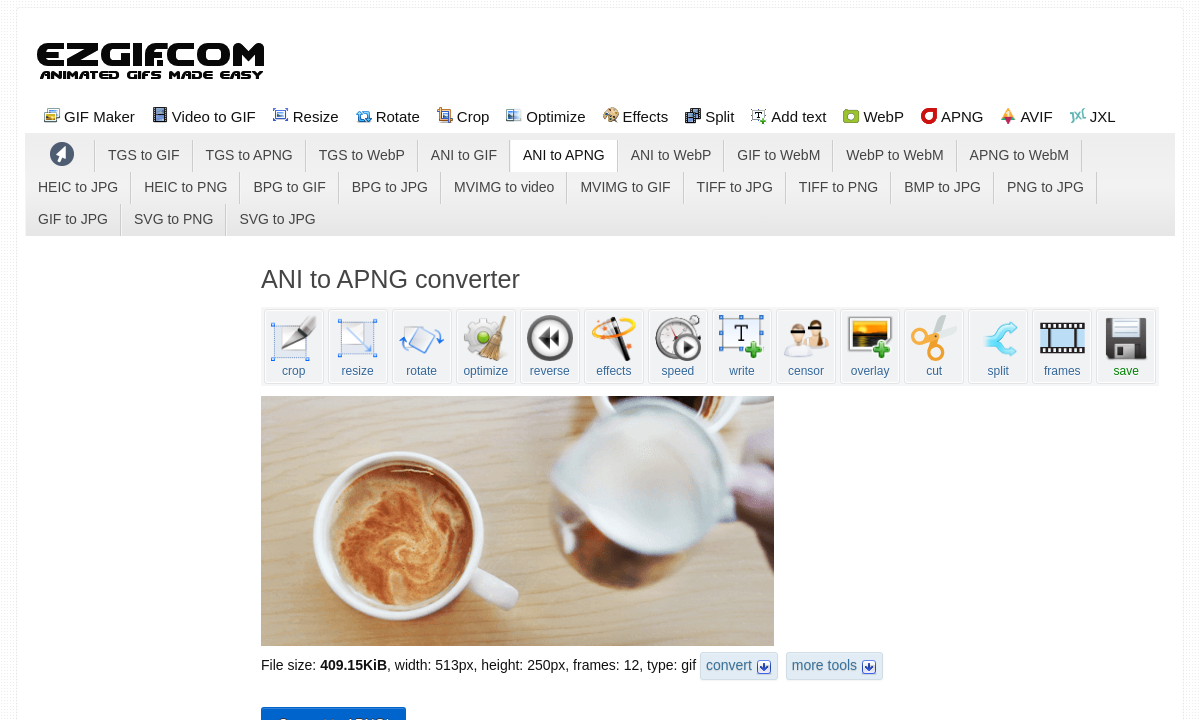Click the optimize tool
The width and height of the screenshot is (1200, 720).
tap(485, 346)
